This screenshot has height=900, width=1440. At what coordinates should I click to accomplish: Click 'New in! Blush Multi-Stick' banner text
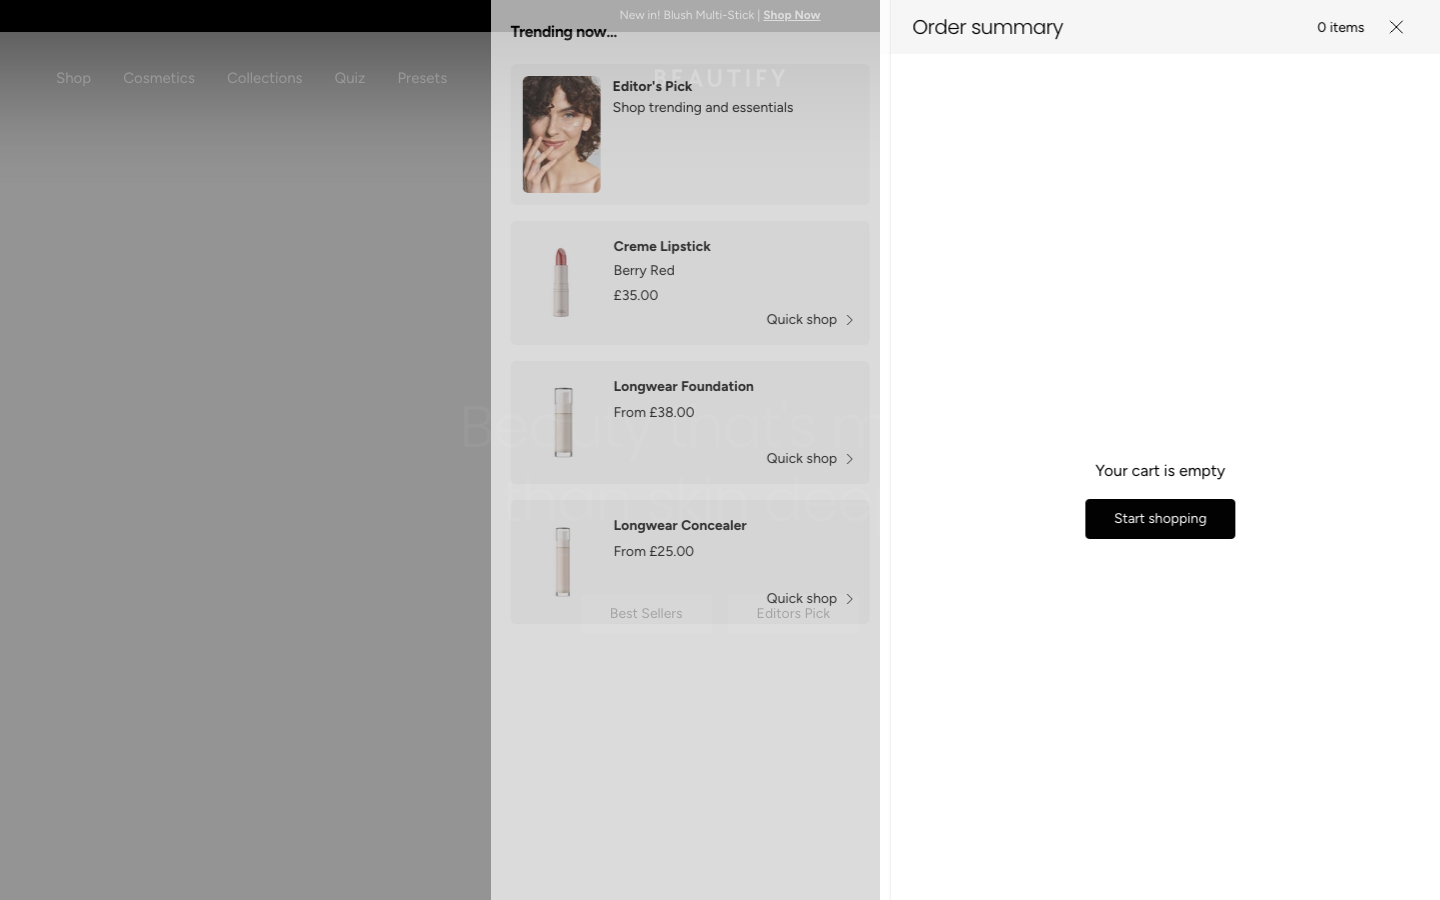pyautogui.click(x=687, y=15)
